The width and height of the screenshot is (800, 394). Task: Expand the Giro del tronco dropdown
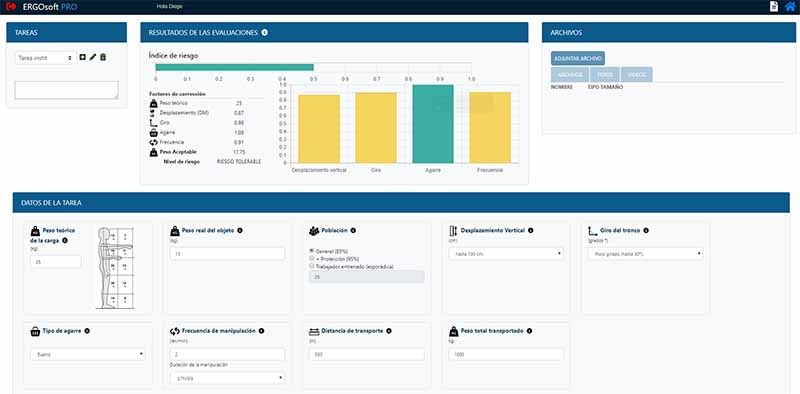pos(645,254)
